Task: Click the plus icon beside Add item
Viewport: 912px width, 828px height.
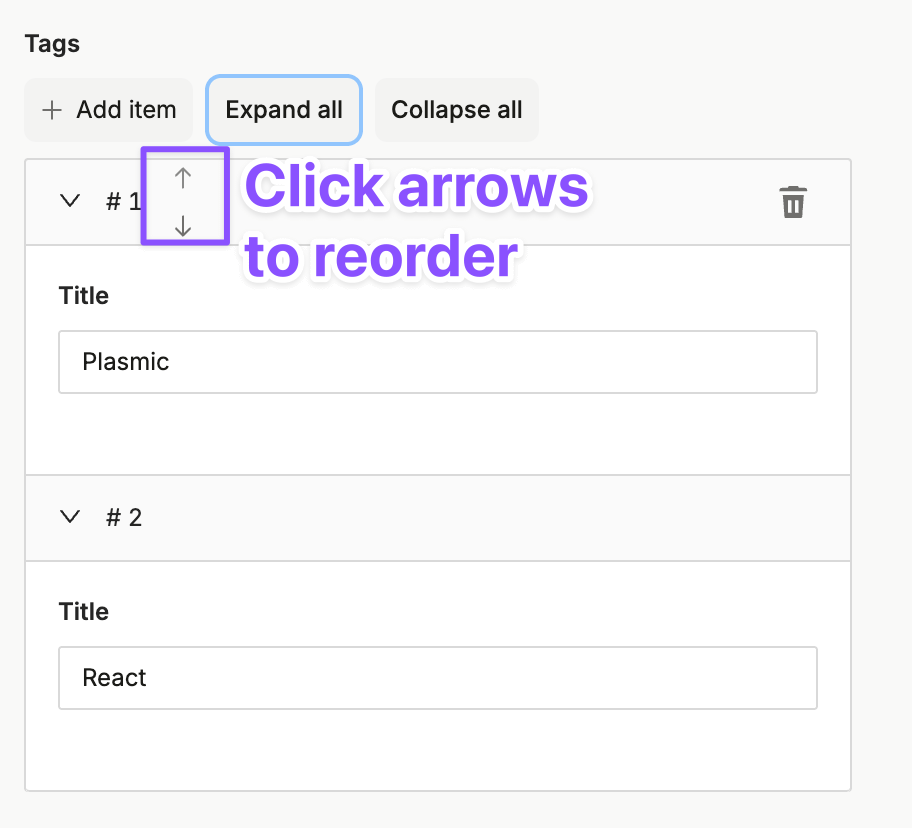Action: (52, 110)
